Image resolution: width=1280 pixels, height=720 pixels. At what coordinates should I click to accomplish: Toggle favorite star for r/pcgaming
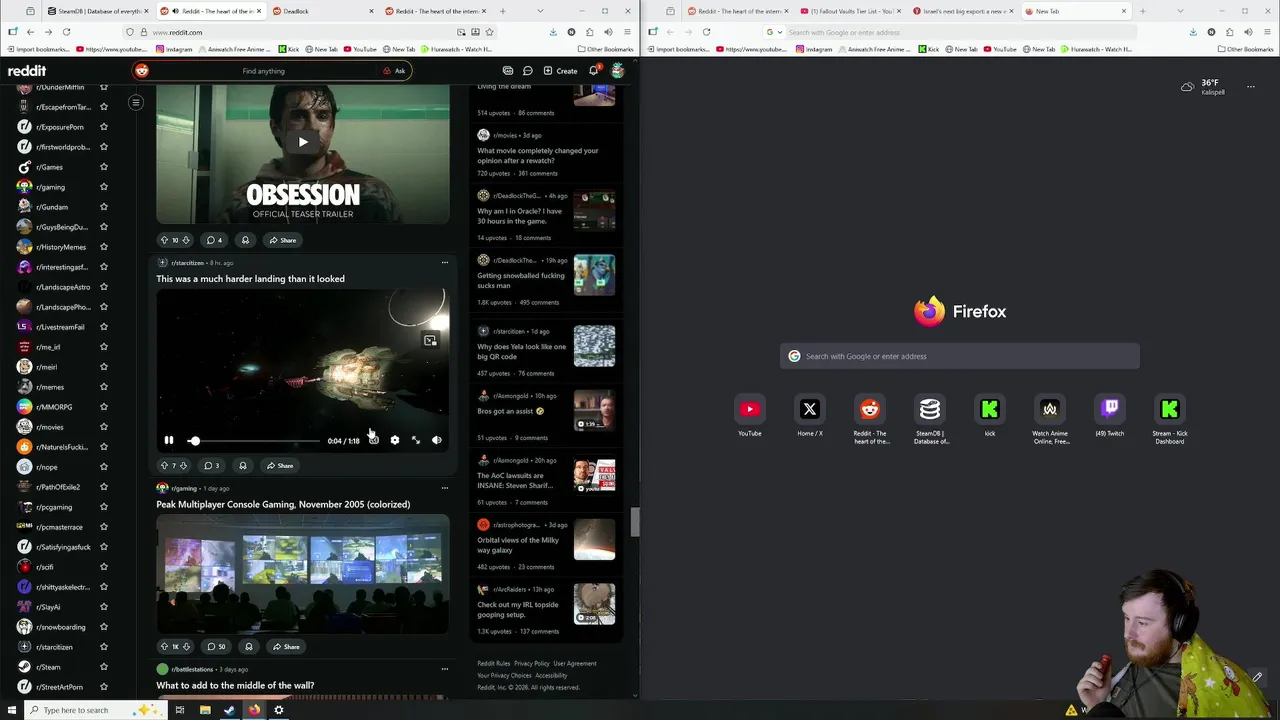click(x=103, y=507)
